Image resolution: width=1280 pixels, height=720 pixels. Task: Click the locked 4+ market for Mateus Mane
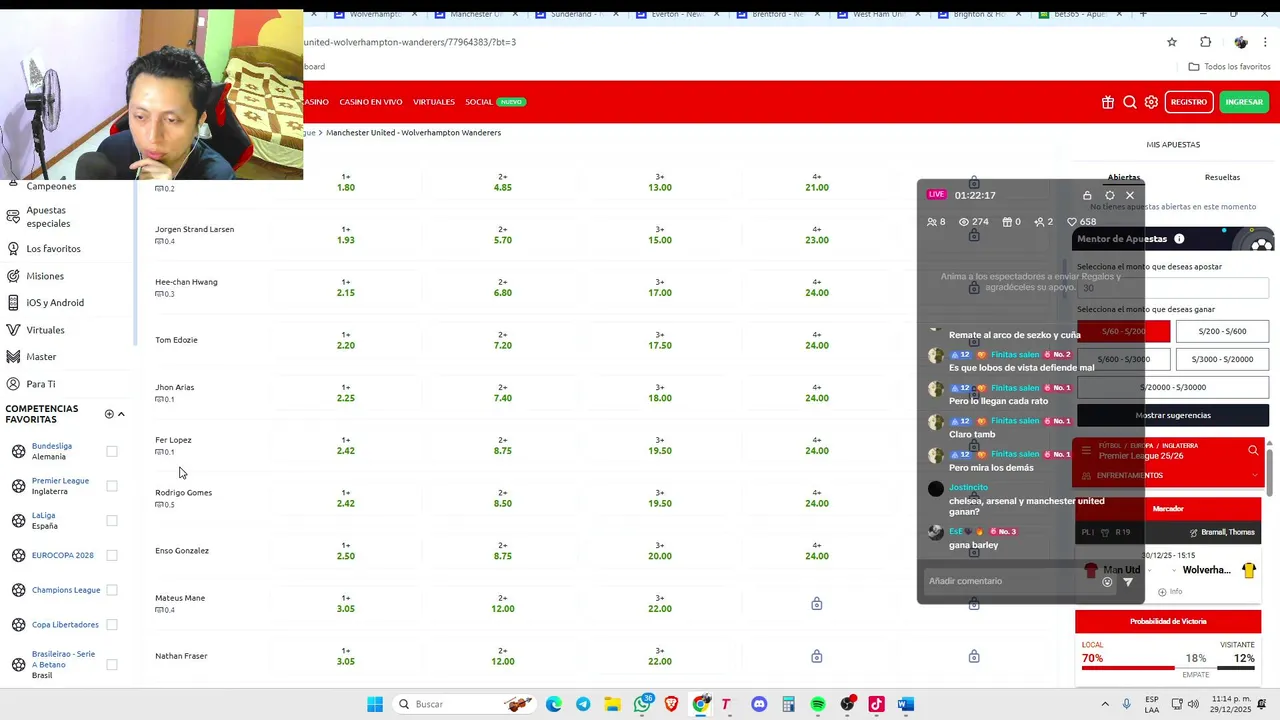point(817,604)
